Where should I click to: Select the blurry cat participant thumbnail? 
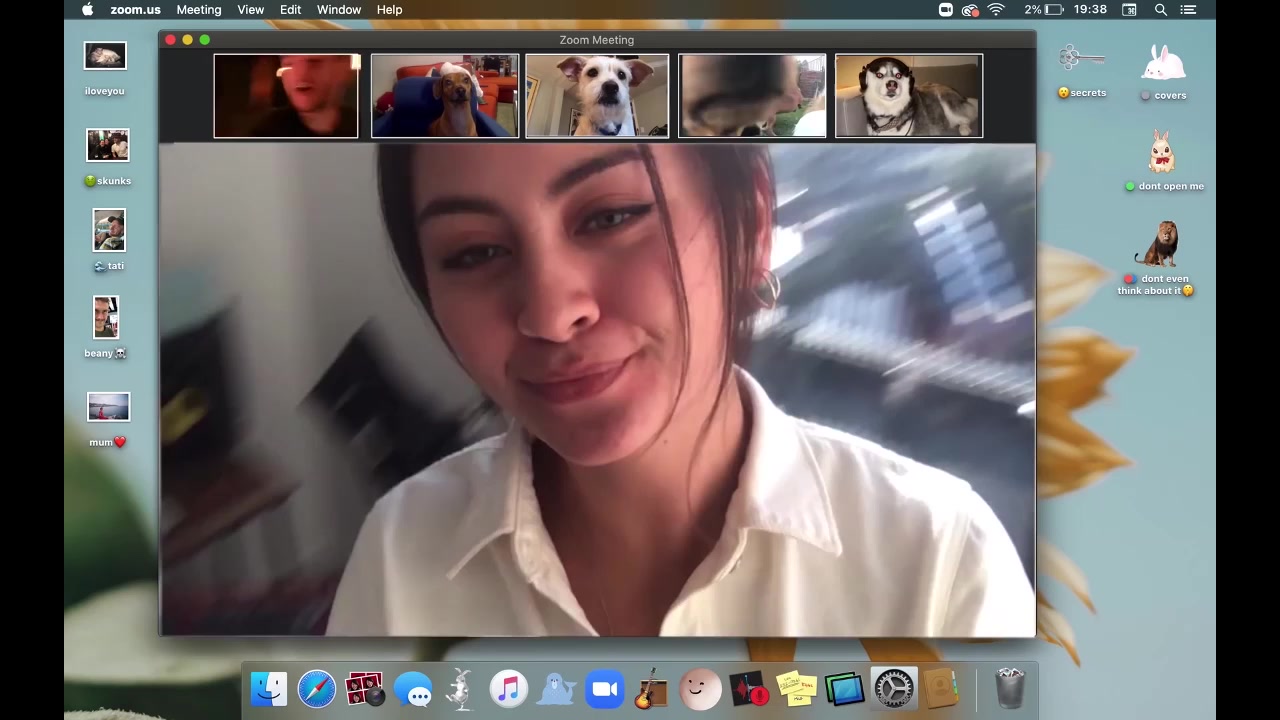(x=753, y=96)
